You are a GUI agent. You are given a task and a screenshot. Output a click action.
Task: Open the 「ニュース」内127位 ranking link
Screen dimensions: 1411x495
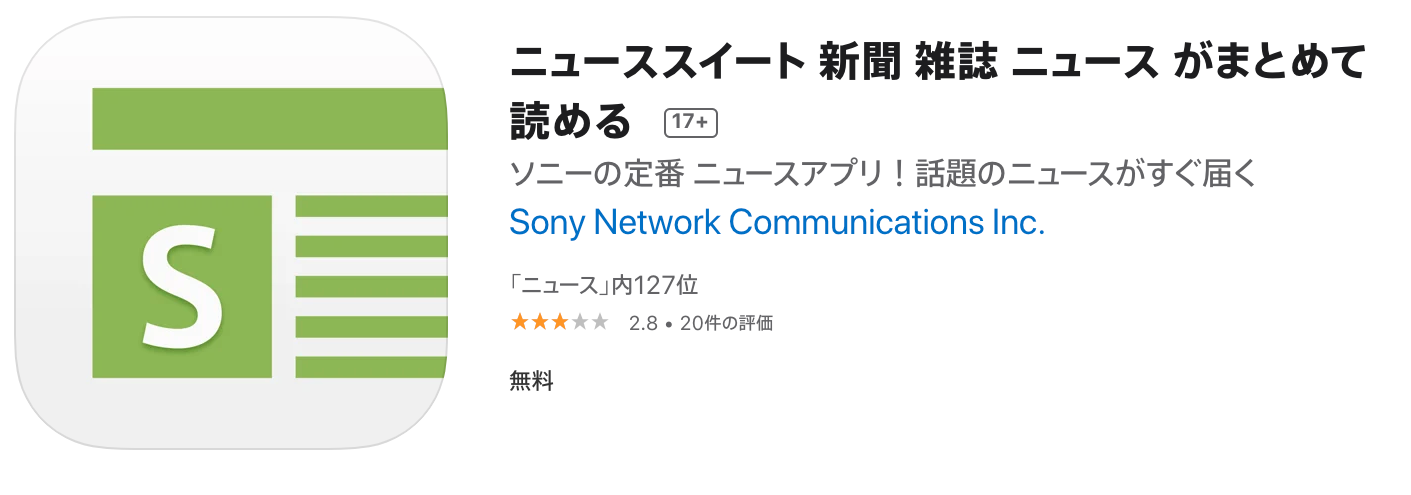click(603, 285)
